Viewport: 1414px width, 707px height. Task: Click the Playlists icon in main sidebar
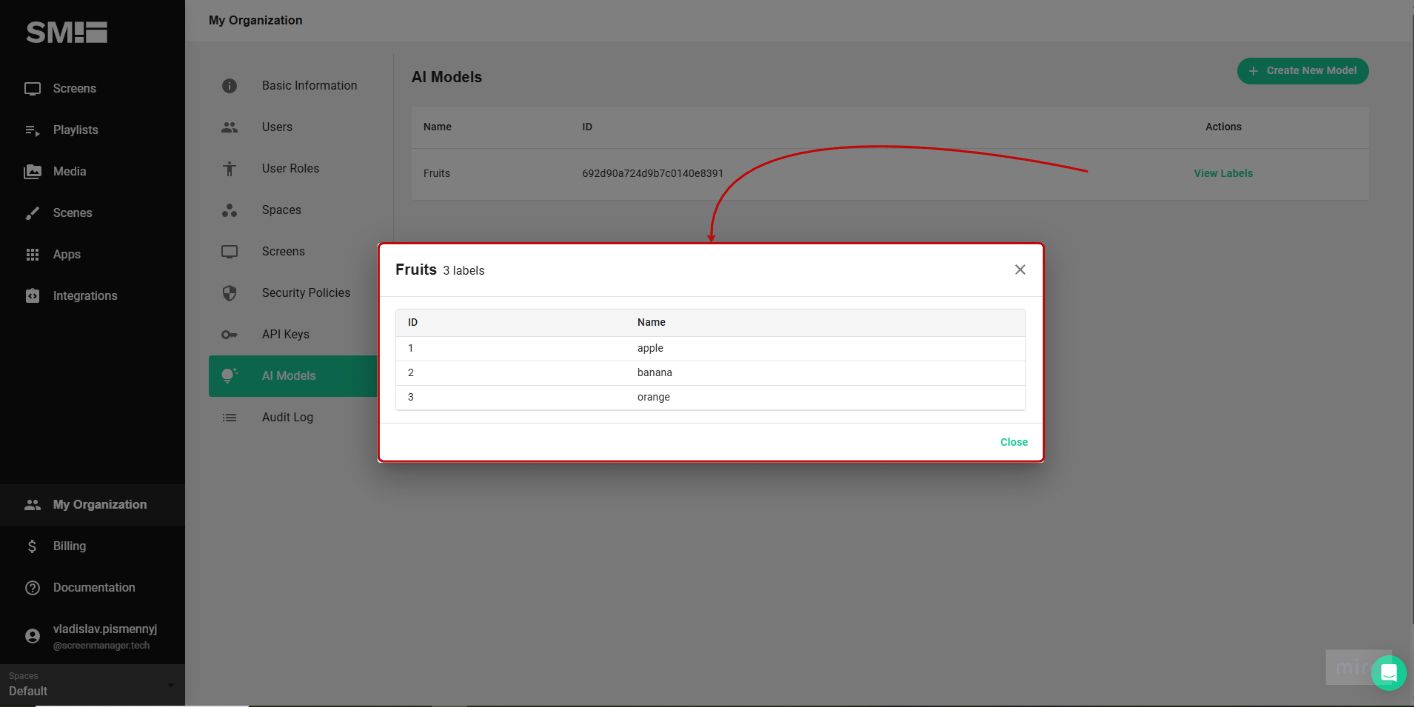[x=33, y=130]
